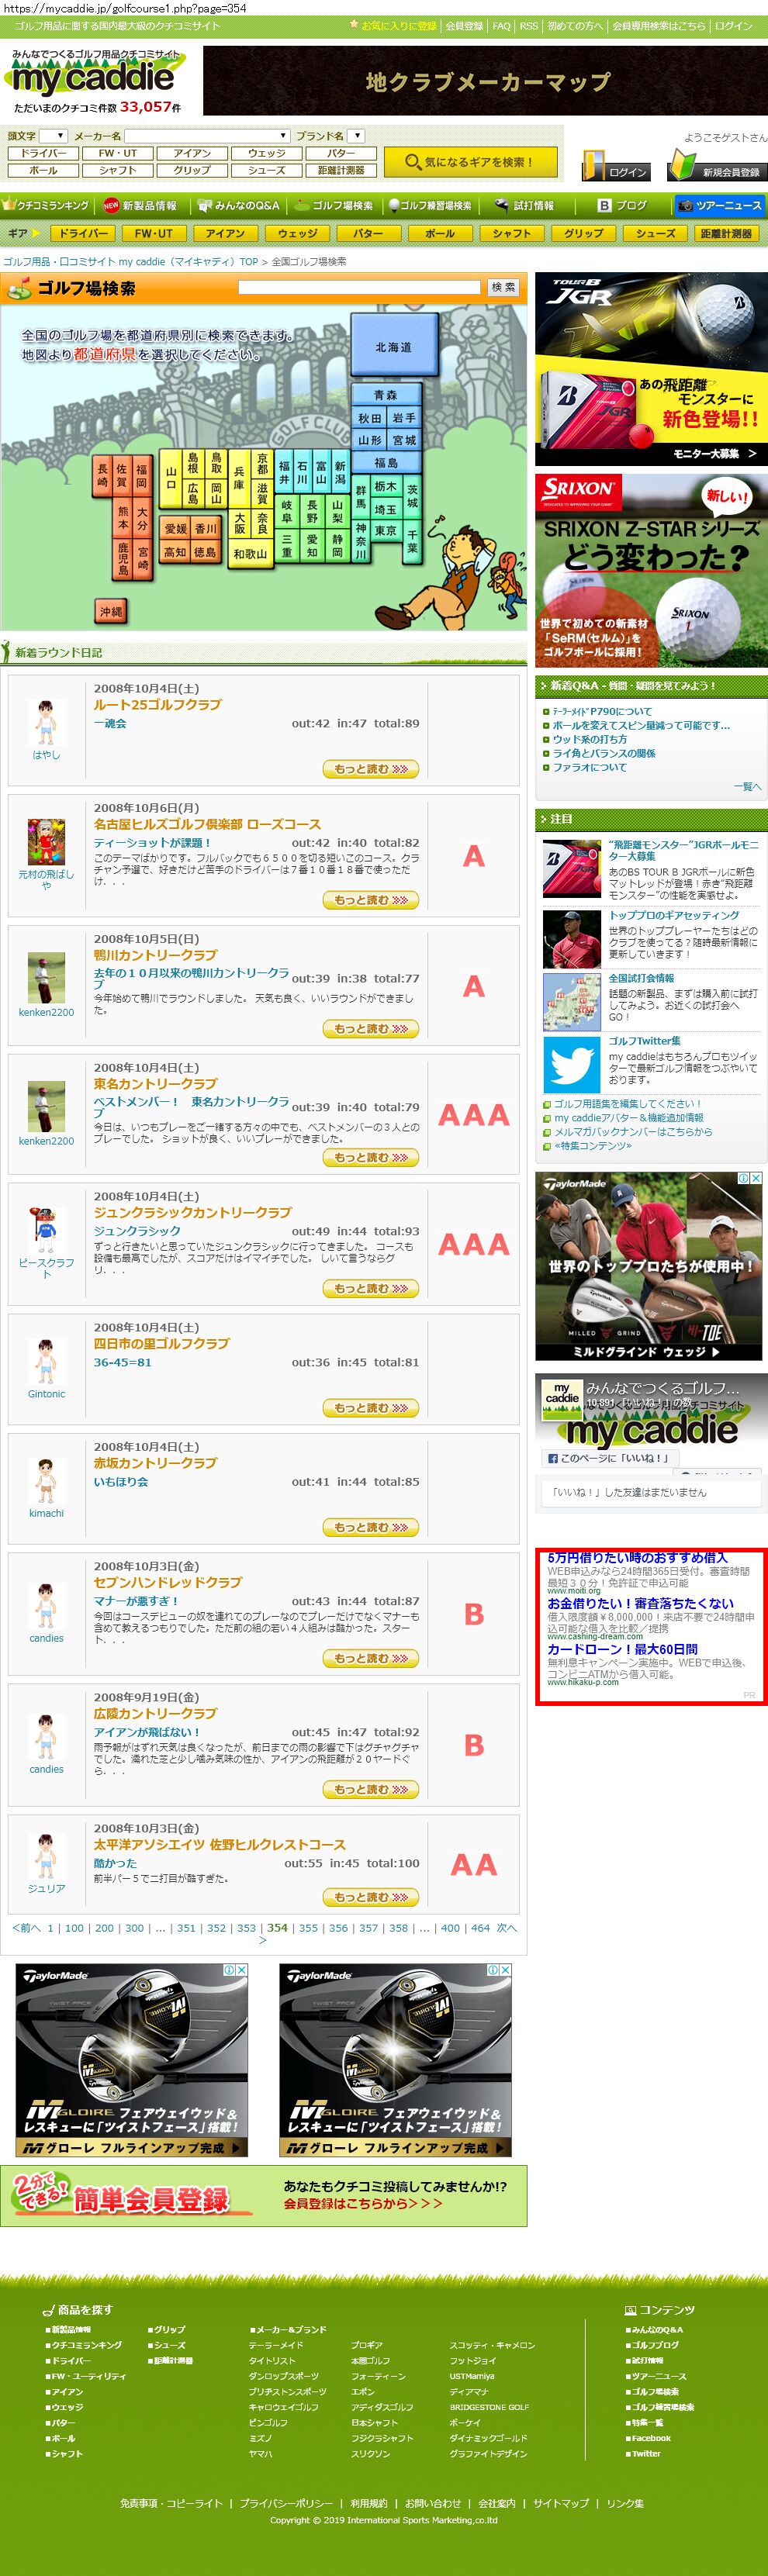This screenshot has width=768, height=2576.
Task: Click kenken2200 avatar in 鴨川 entry
Action: pos(46,978)
